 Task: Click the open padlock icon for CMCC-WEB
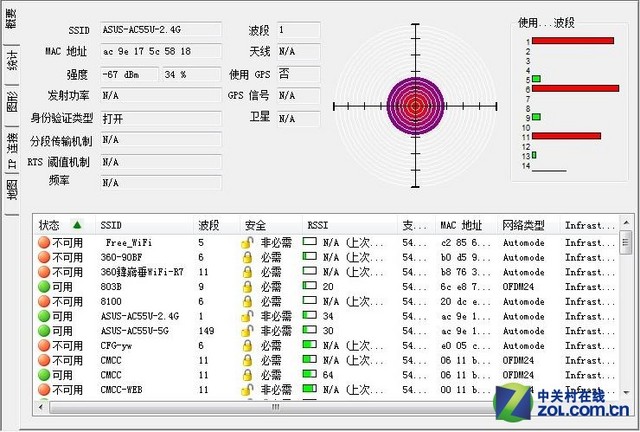[x=247, y=390]
